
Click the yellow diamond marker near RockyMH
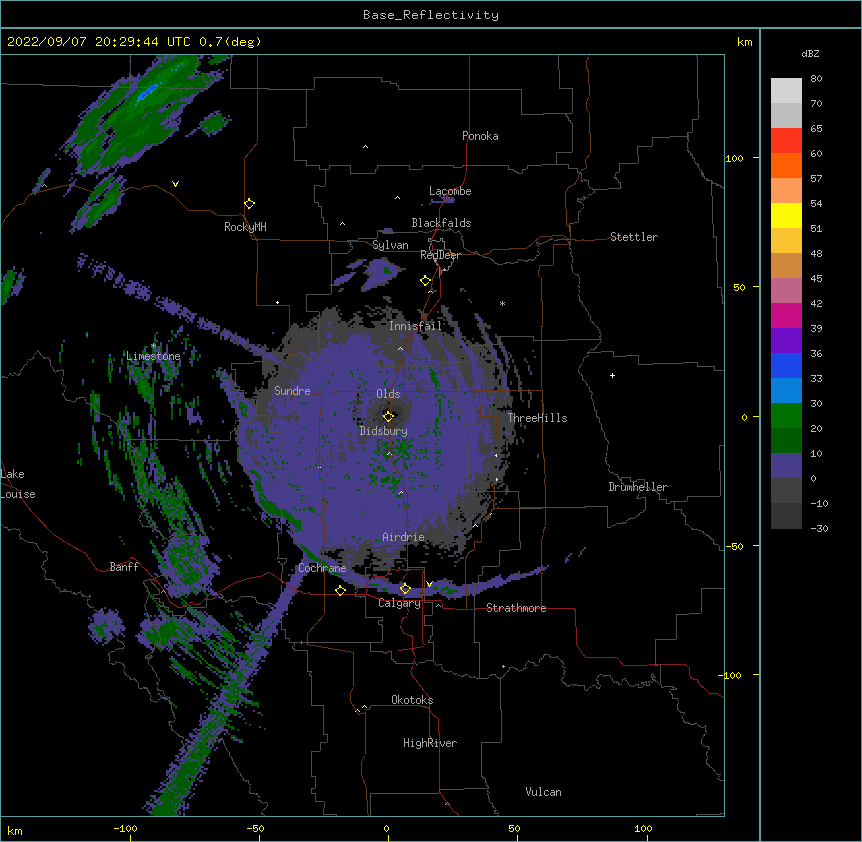point(250,204)
